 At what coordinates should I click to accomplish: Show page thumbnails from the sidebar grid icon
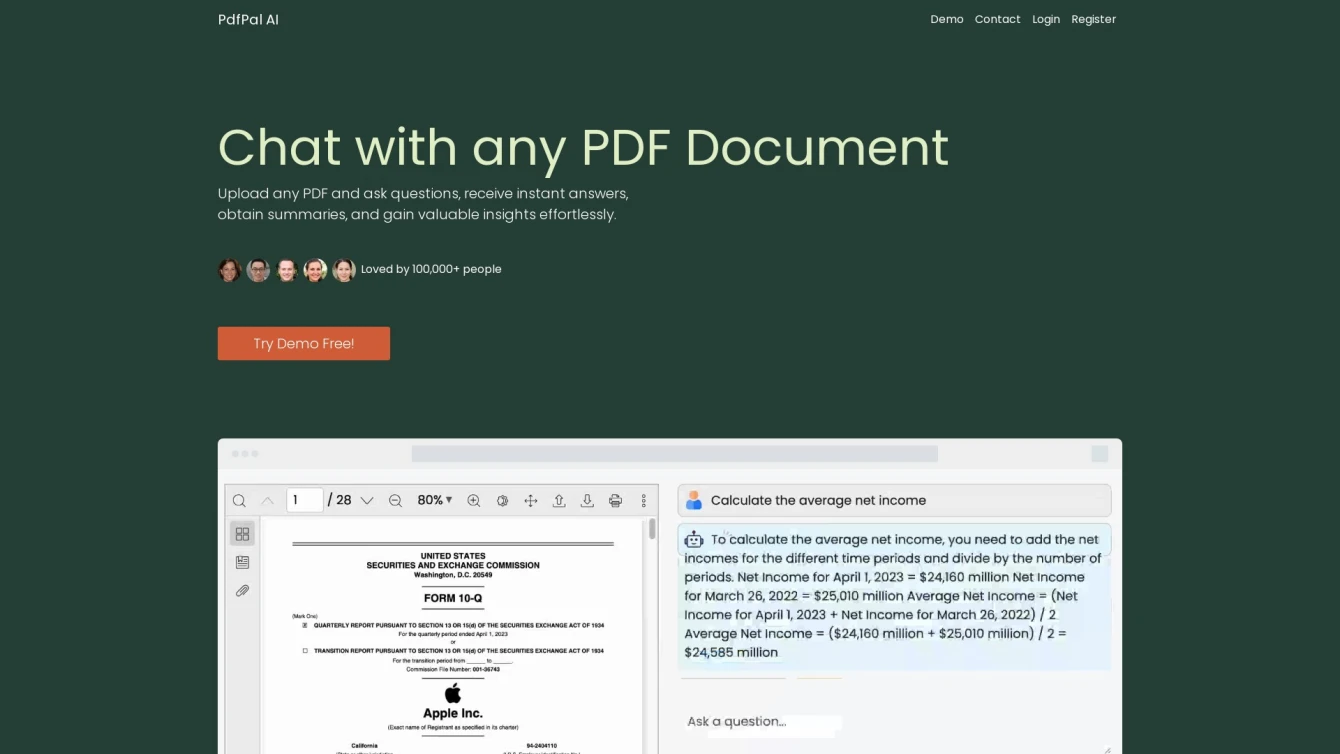242,534
